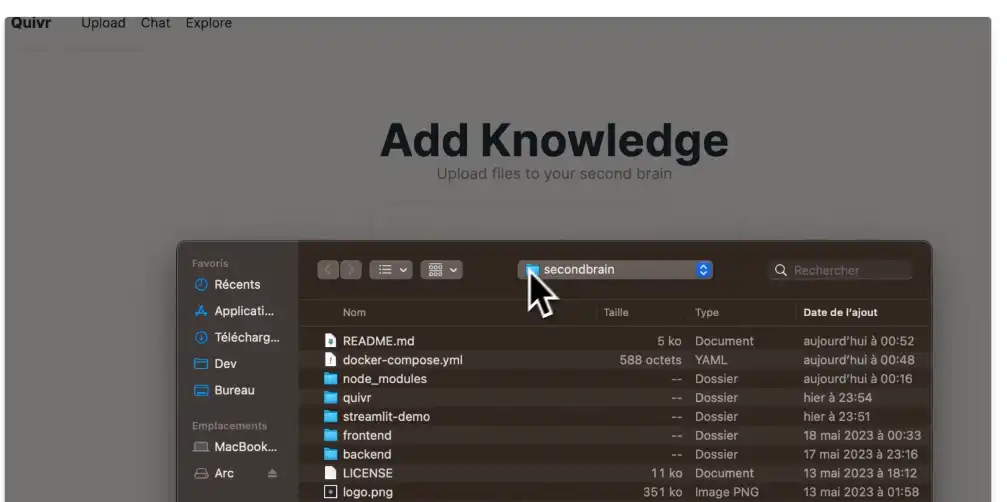Open the Chat page in Quivr
This screenshot has width=1007, height=502.
click(155, 23)
